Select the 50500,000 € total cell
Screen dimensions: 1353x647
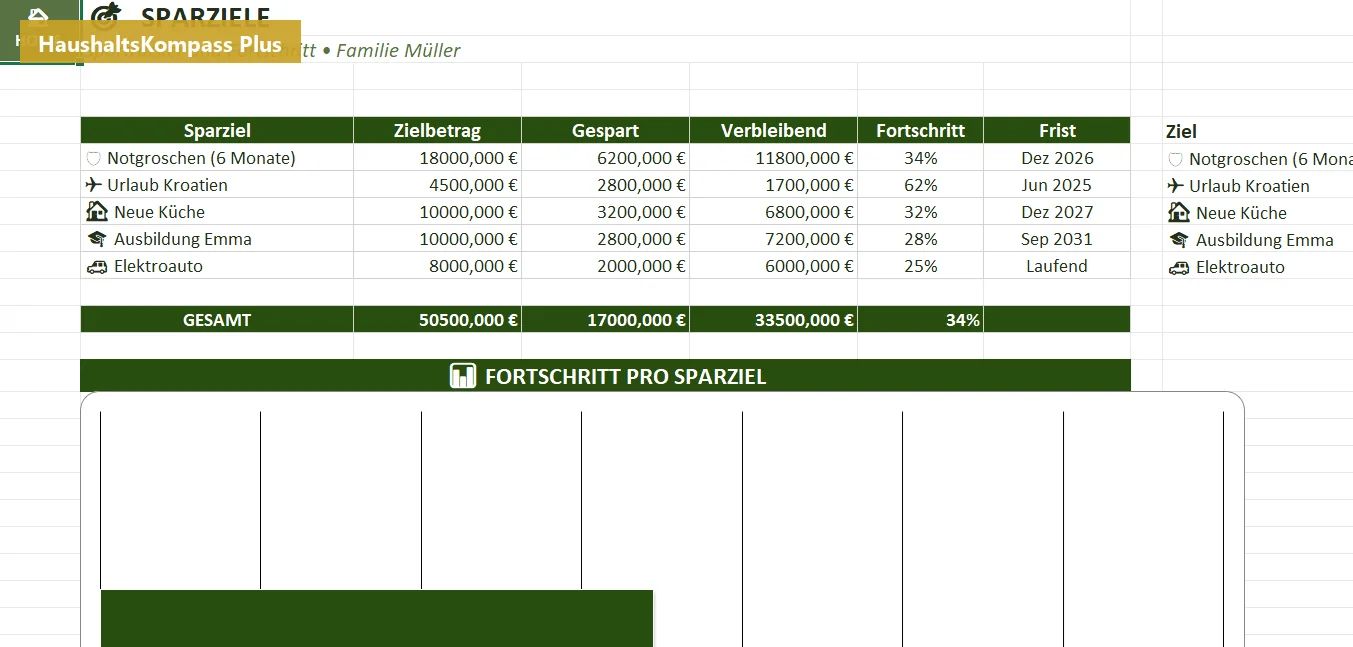point(437,320)
